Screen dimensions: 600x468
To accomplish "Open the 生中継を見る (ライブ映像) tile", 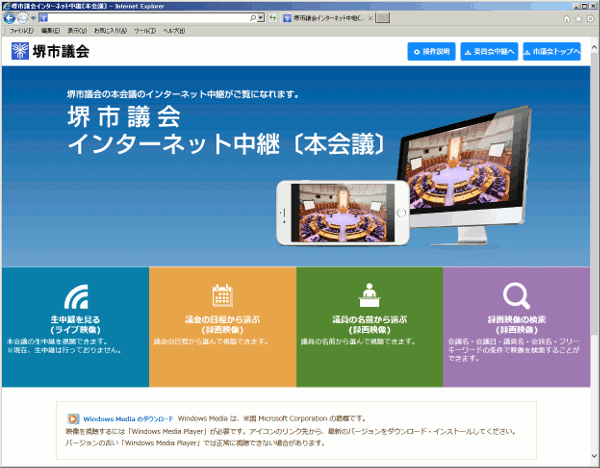I will tap(75, 325).
